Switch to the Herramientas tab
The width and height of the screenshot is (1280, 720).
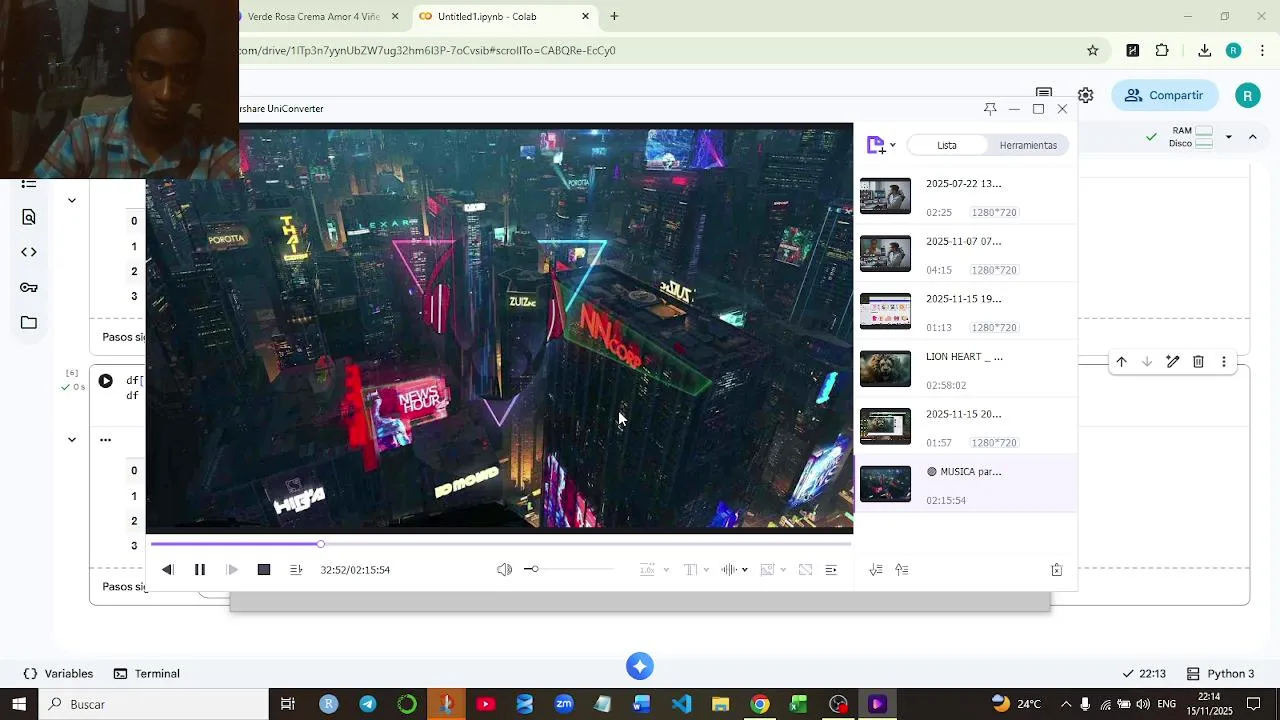[1028, 145]
